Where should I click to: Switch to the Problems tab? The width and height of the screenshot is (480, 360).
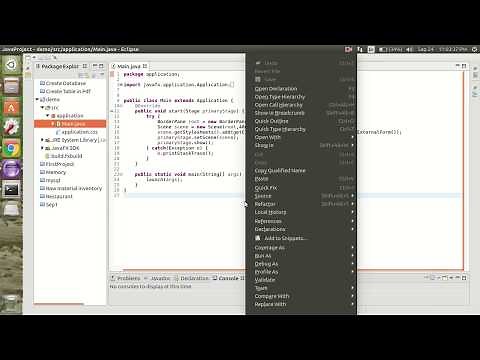[x=126, y=278]
